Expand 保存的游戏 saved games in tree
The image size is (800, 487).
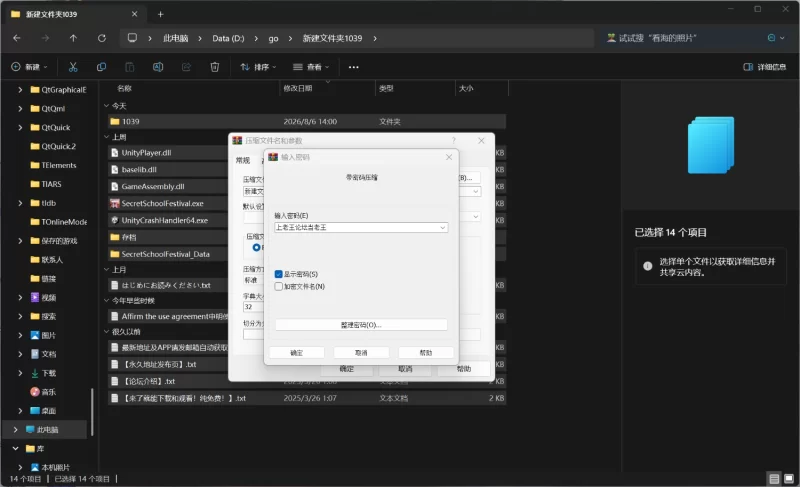click(20, 241)
